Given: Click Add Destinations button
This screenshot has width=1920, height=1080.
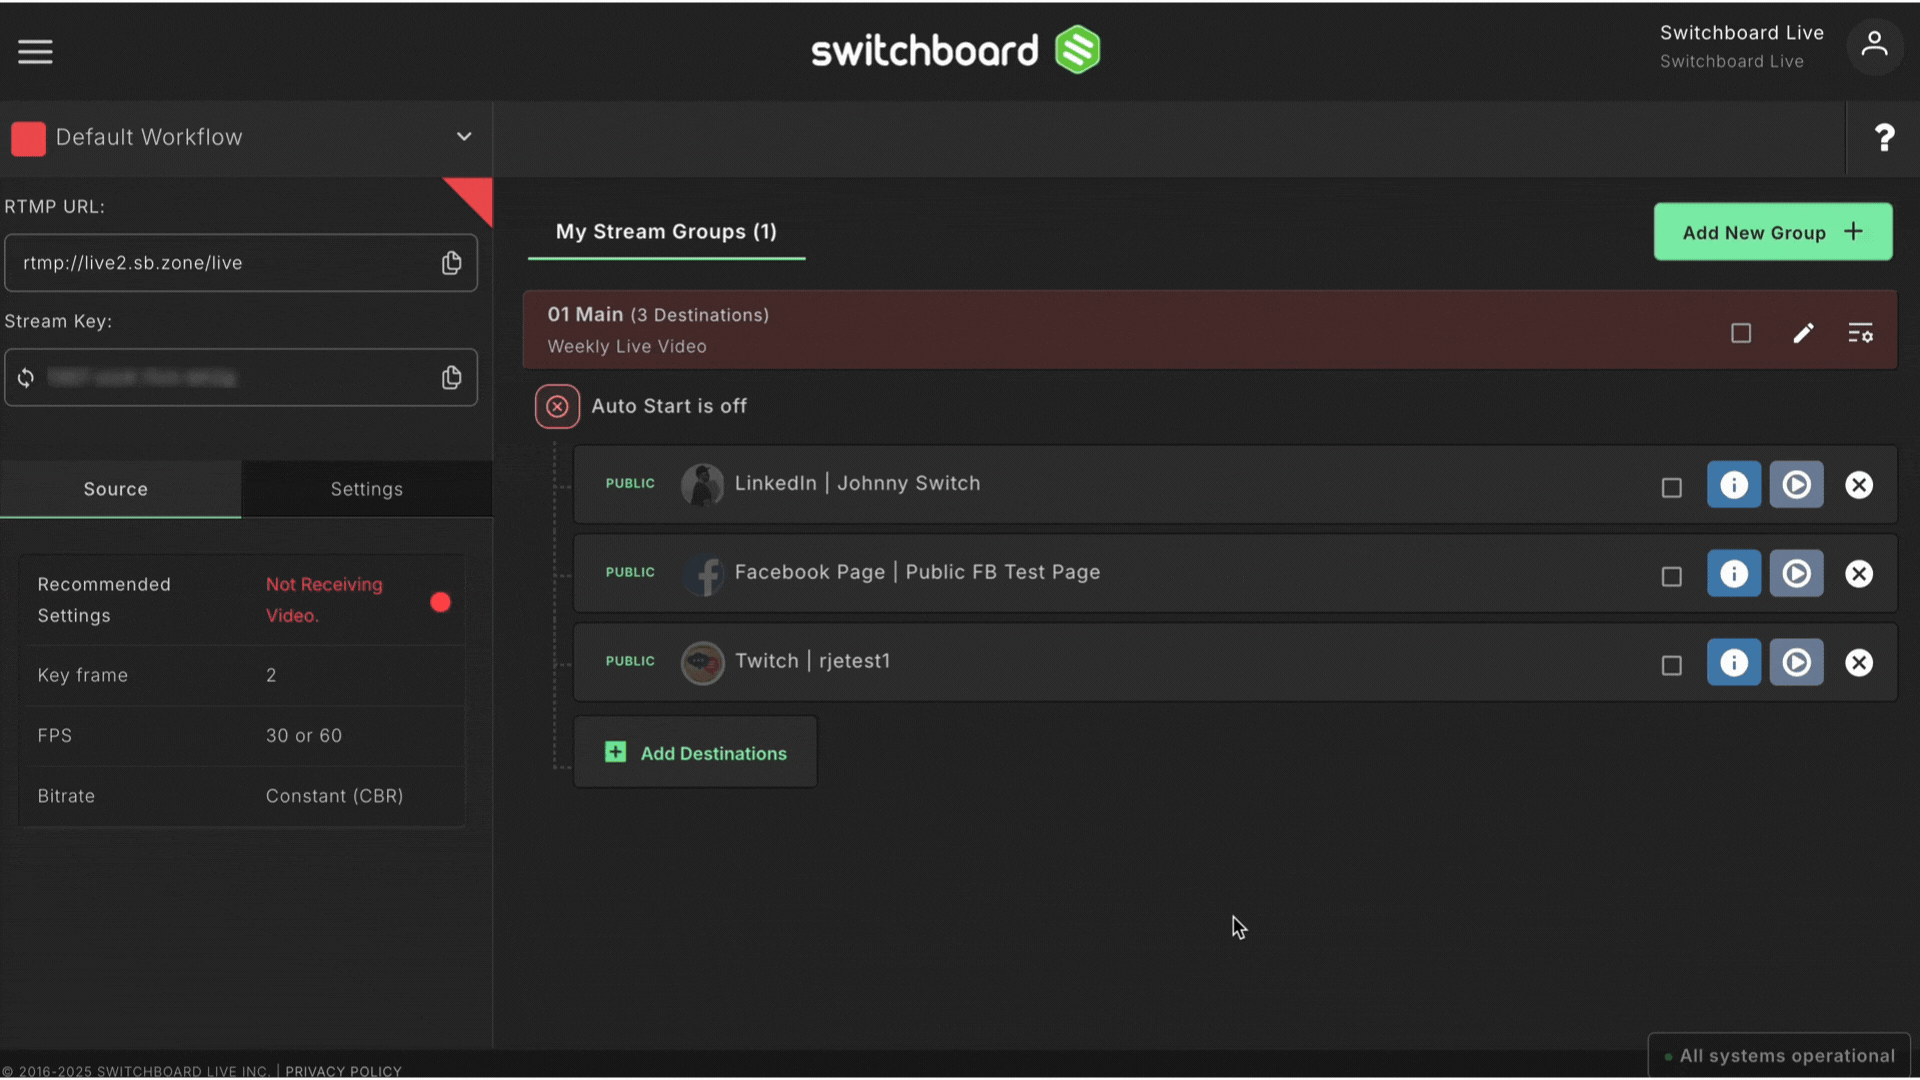Looking at the screenshot, I should click(x=695, y=753).
